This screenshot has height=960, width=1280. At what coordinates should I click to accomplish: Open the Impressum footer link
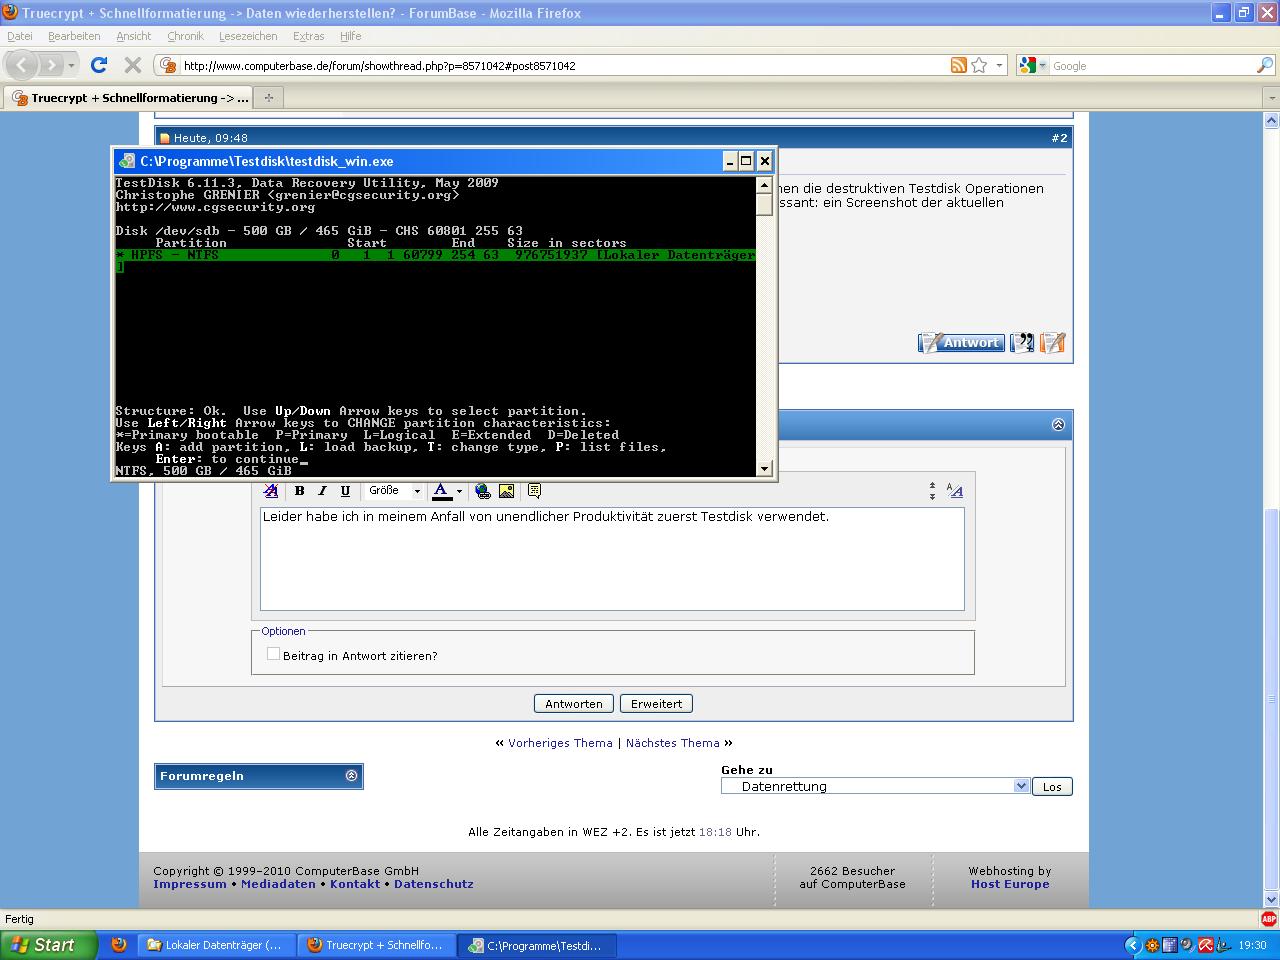[190, 884]
